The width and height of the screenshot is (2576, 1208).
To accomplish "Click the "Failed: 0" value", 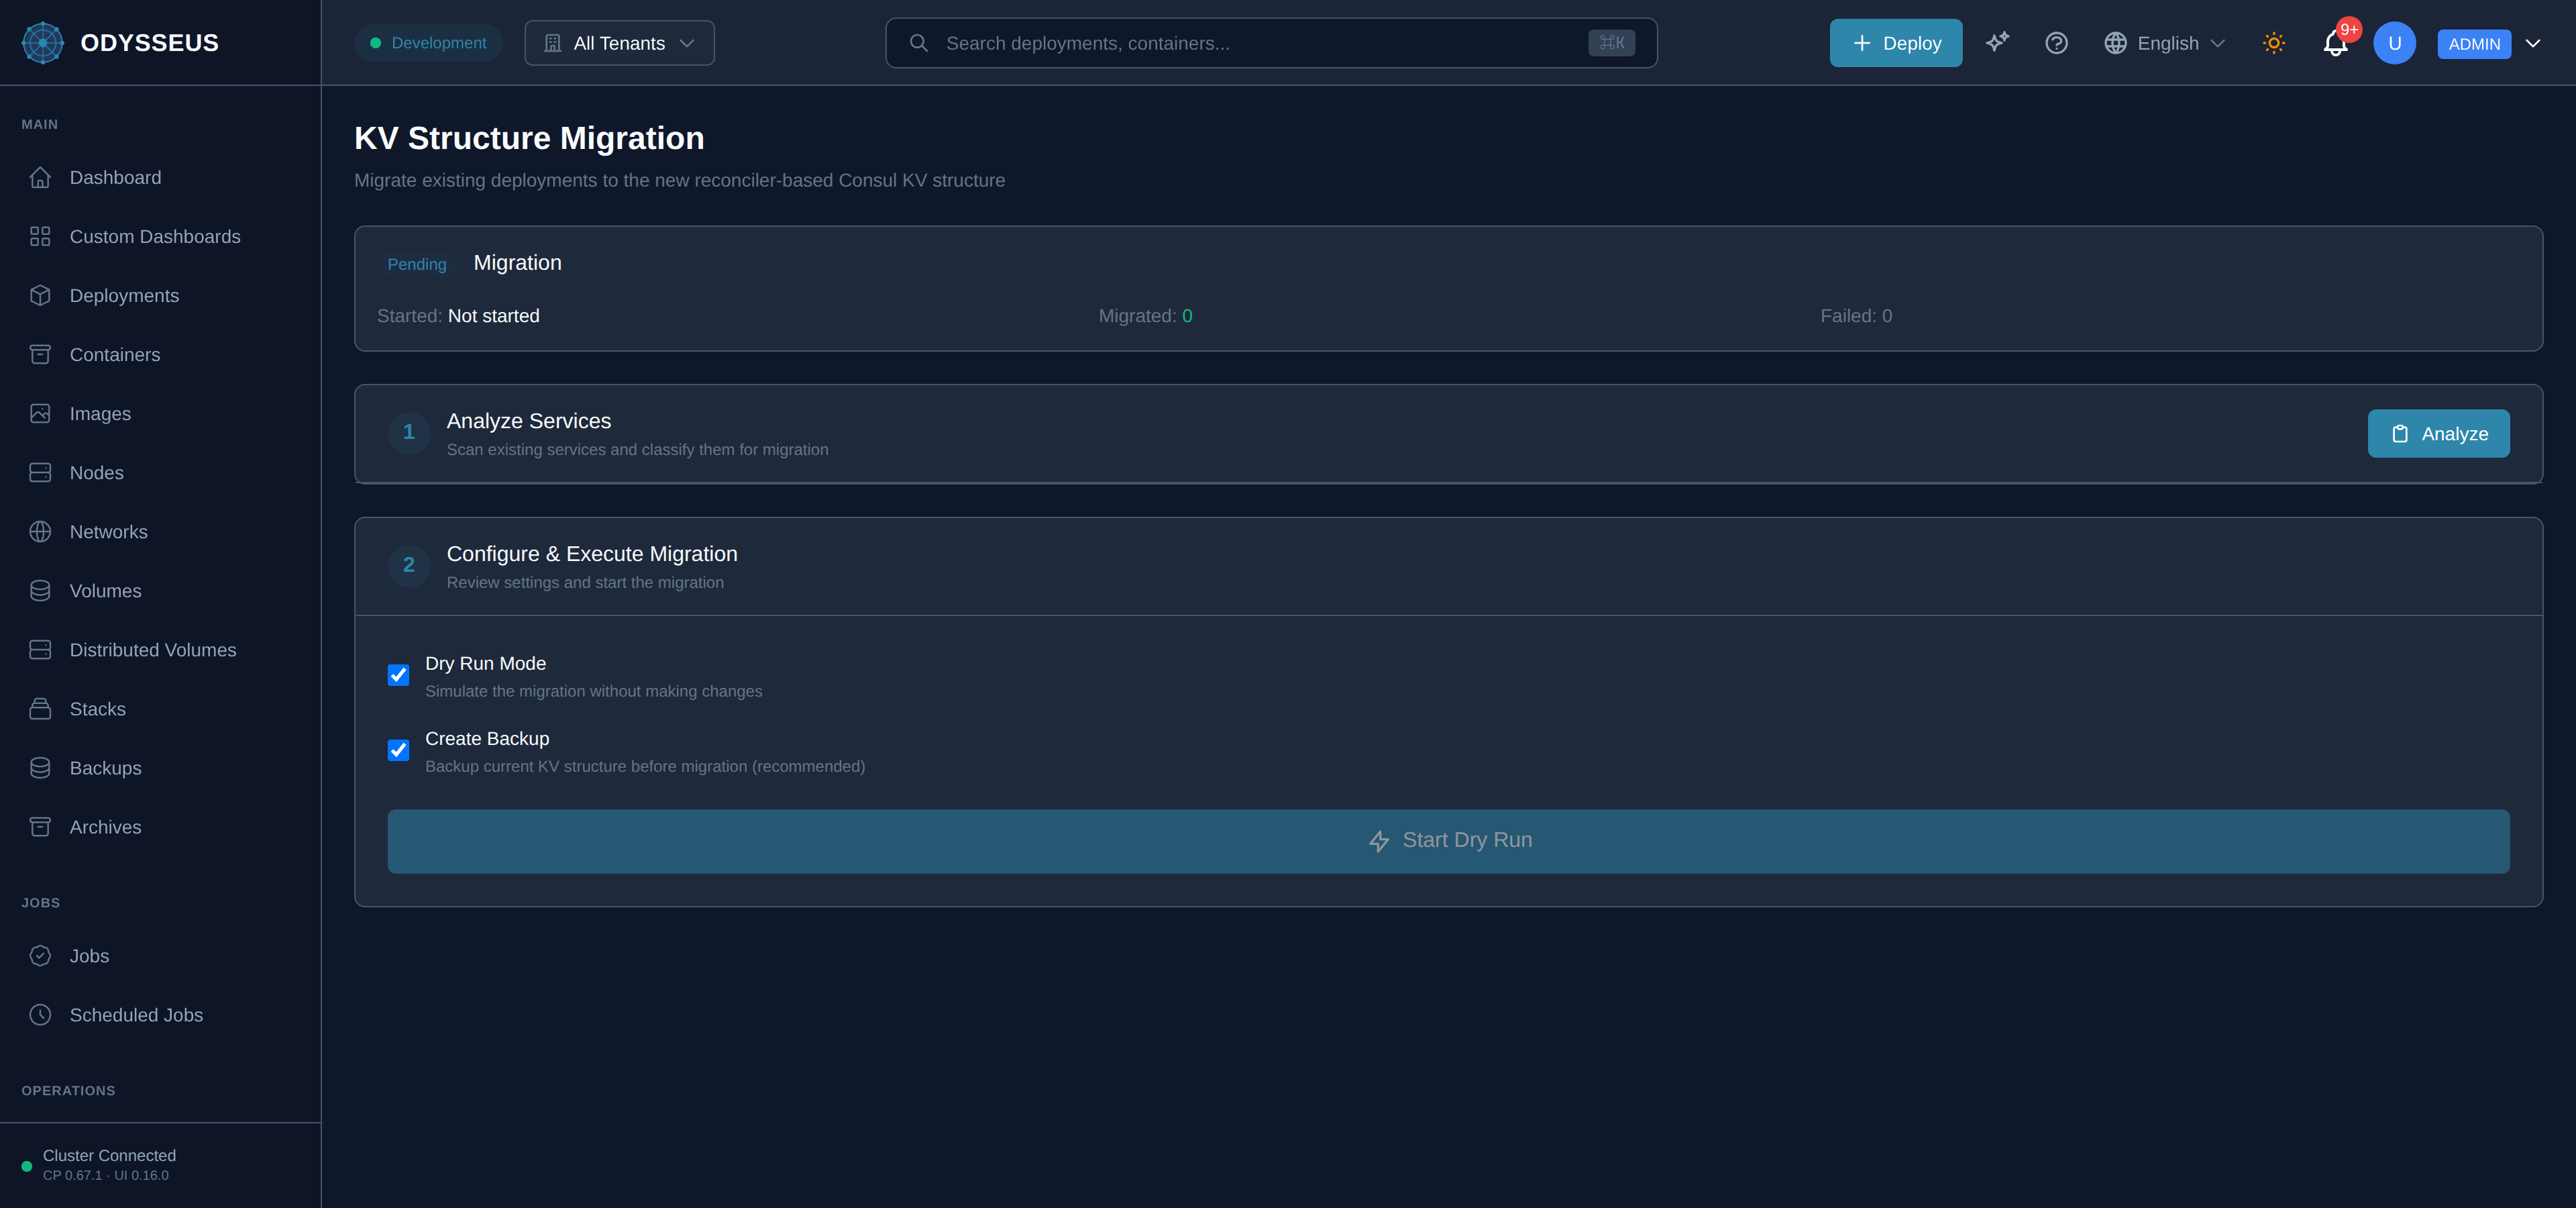I will click(1856, 316).
